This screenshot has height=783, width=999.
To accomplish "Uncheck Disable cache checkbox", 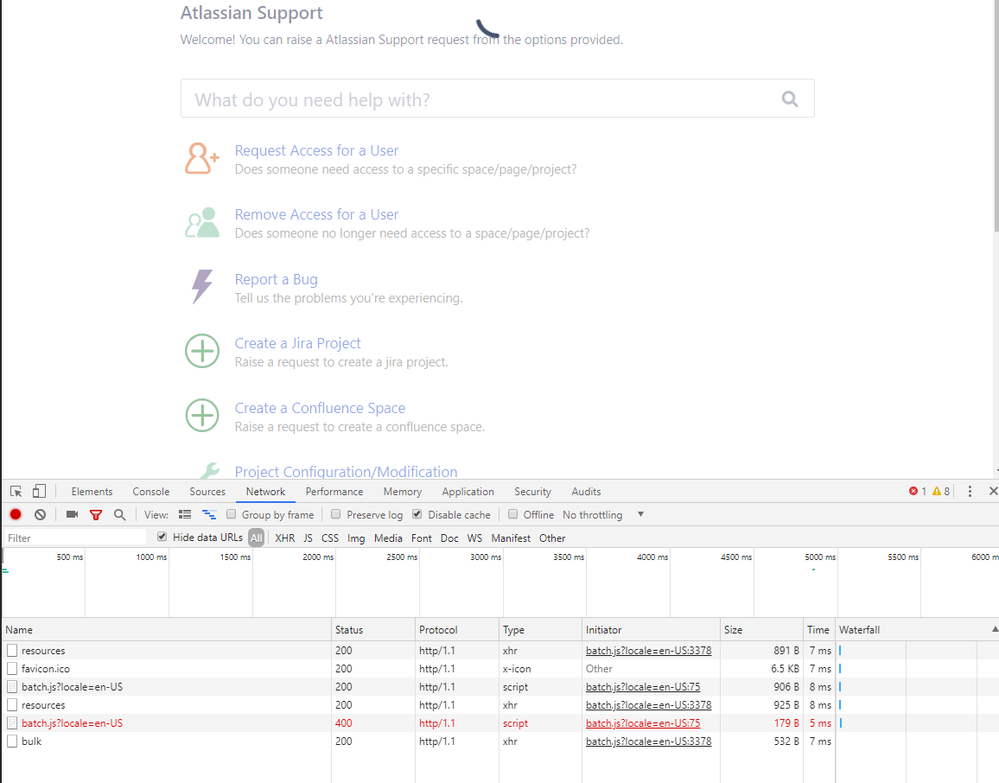I will tap(417, 514).
